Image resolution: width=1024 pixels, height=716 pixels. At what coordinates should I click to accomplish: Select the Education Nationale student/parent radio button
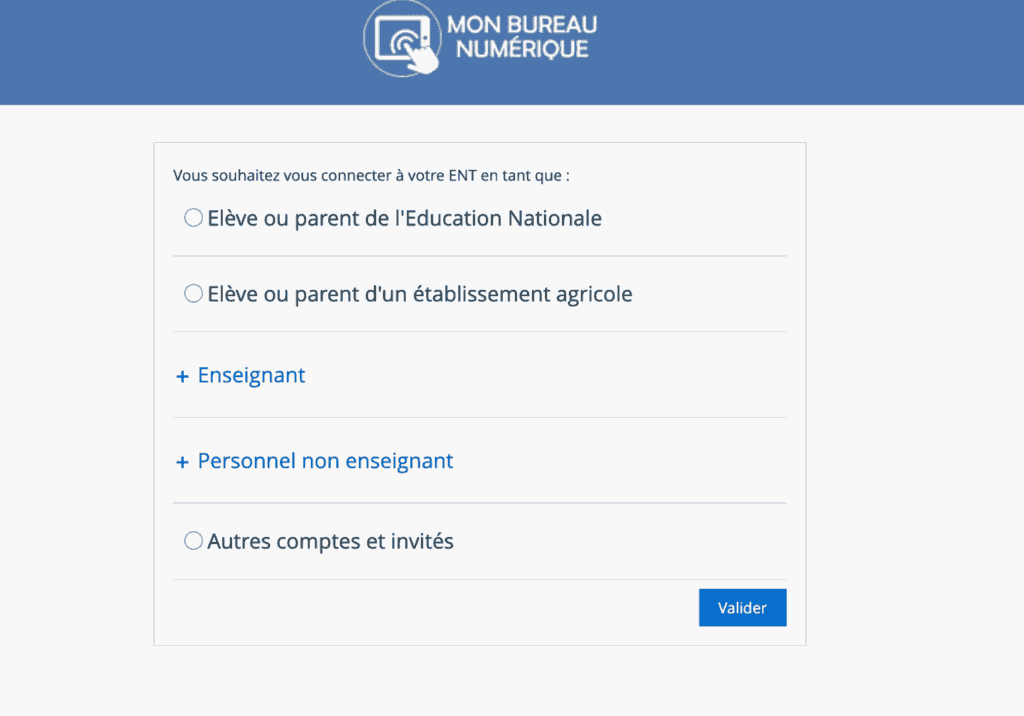194,218
